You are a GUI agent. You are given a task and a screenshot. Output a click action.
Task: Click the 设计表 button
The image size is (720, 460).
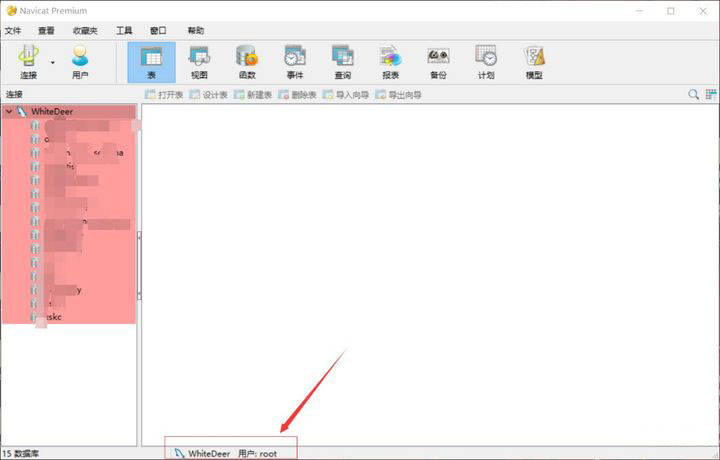coord(208,95)
